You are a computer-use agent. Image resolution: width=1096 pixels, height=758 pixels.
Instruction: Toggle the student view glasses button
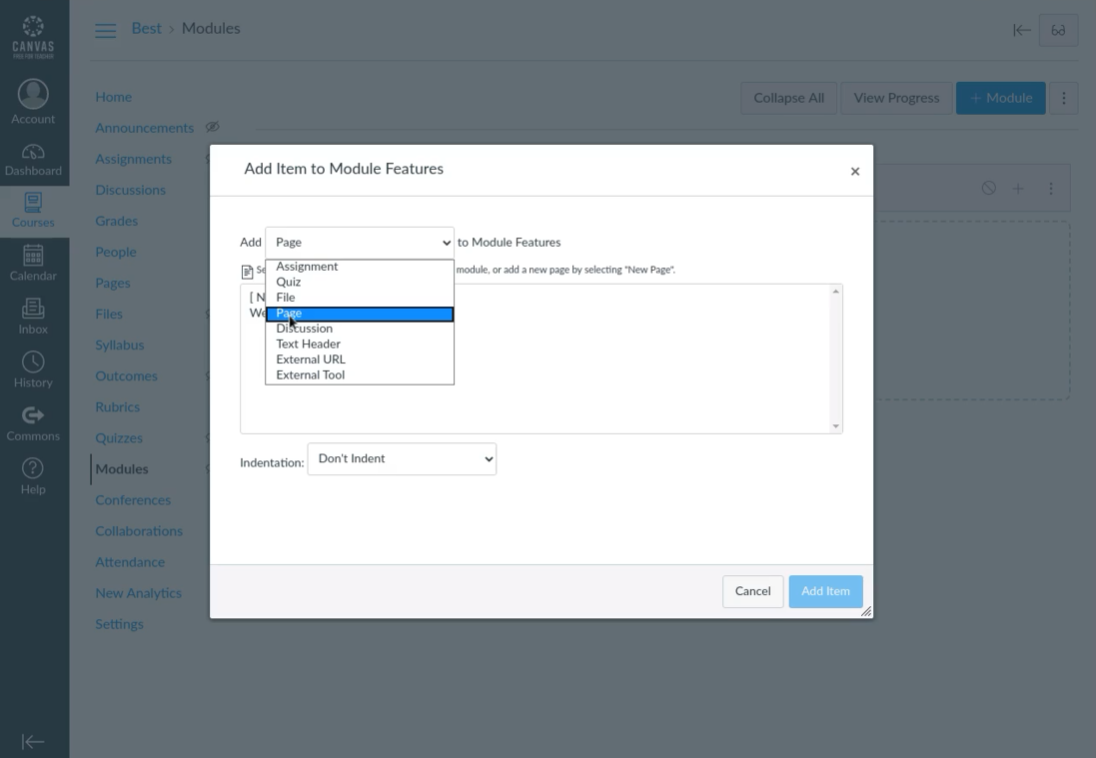(x=1058, y=30)
